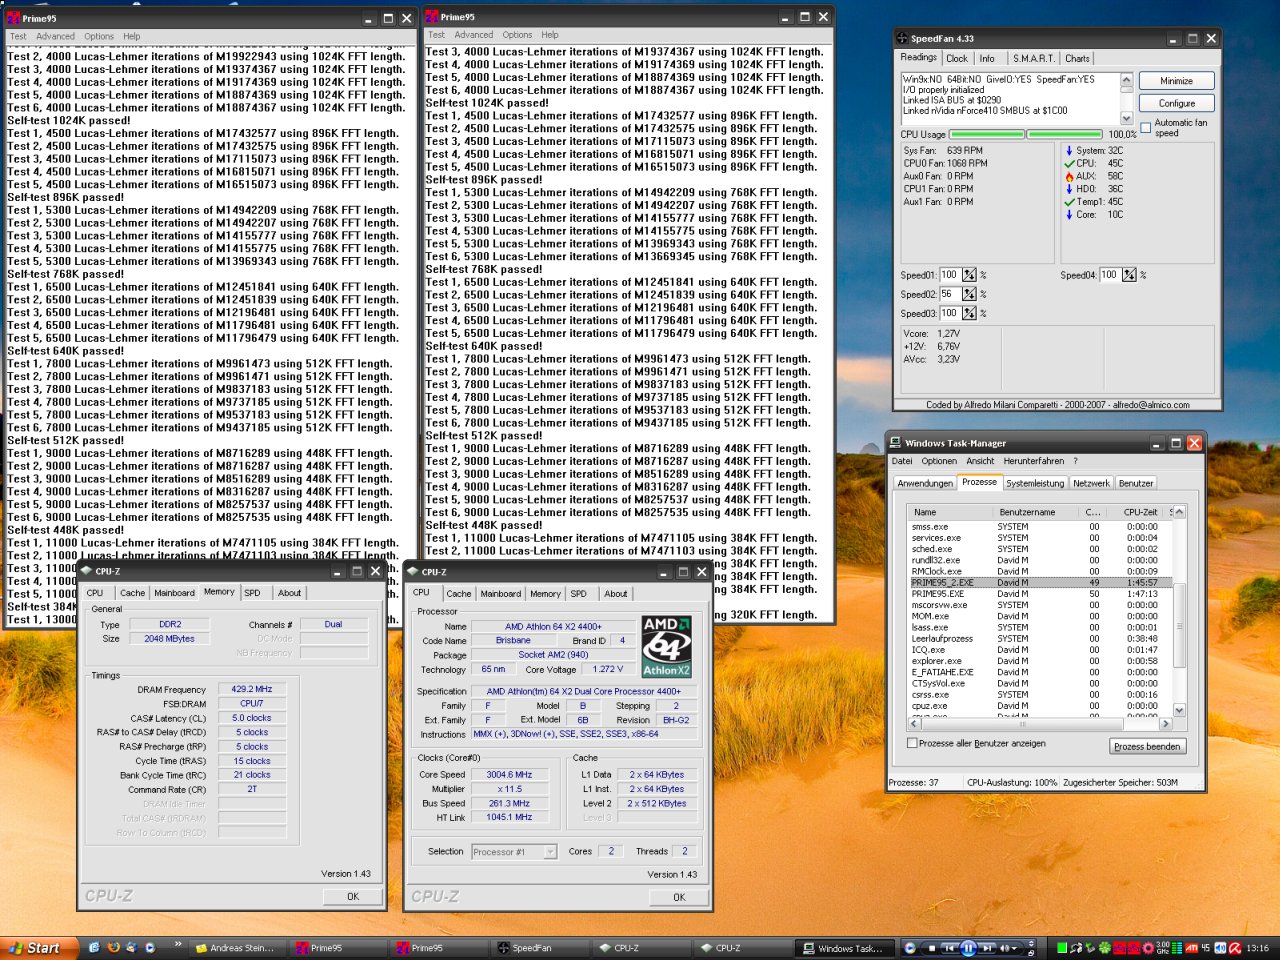
Task: Click the blue arrow icon beside Core 10C
Action: click(x=1069, y=215)
